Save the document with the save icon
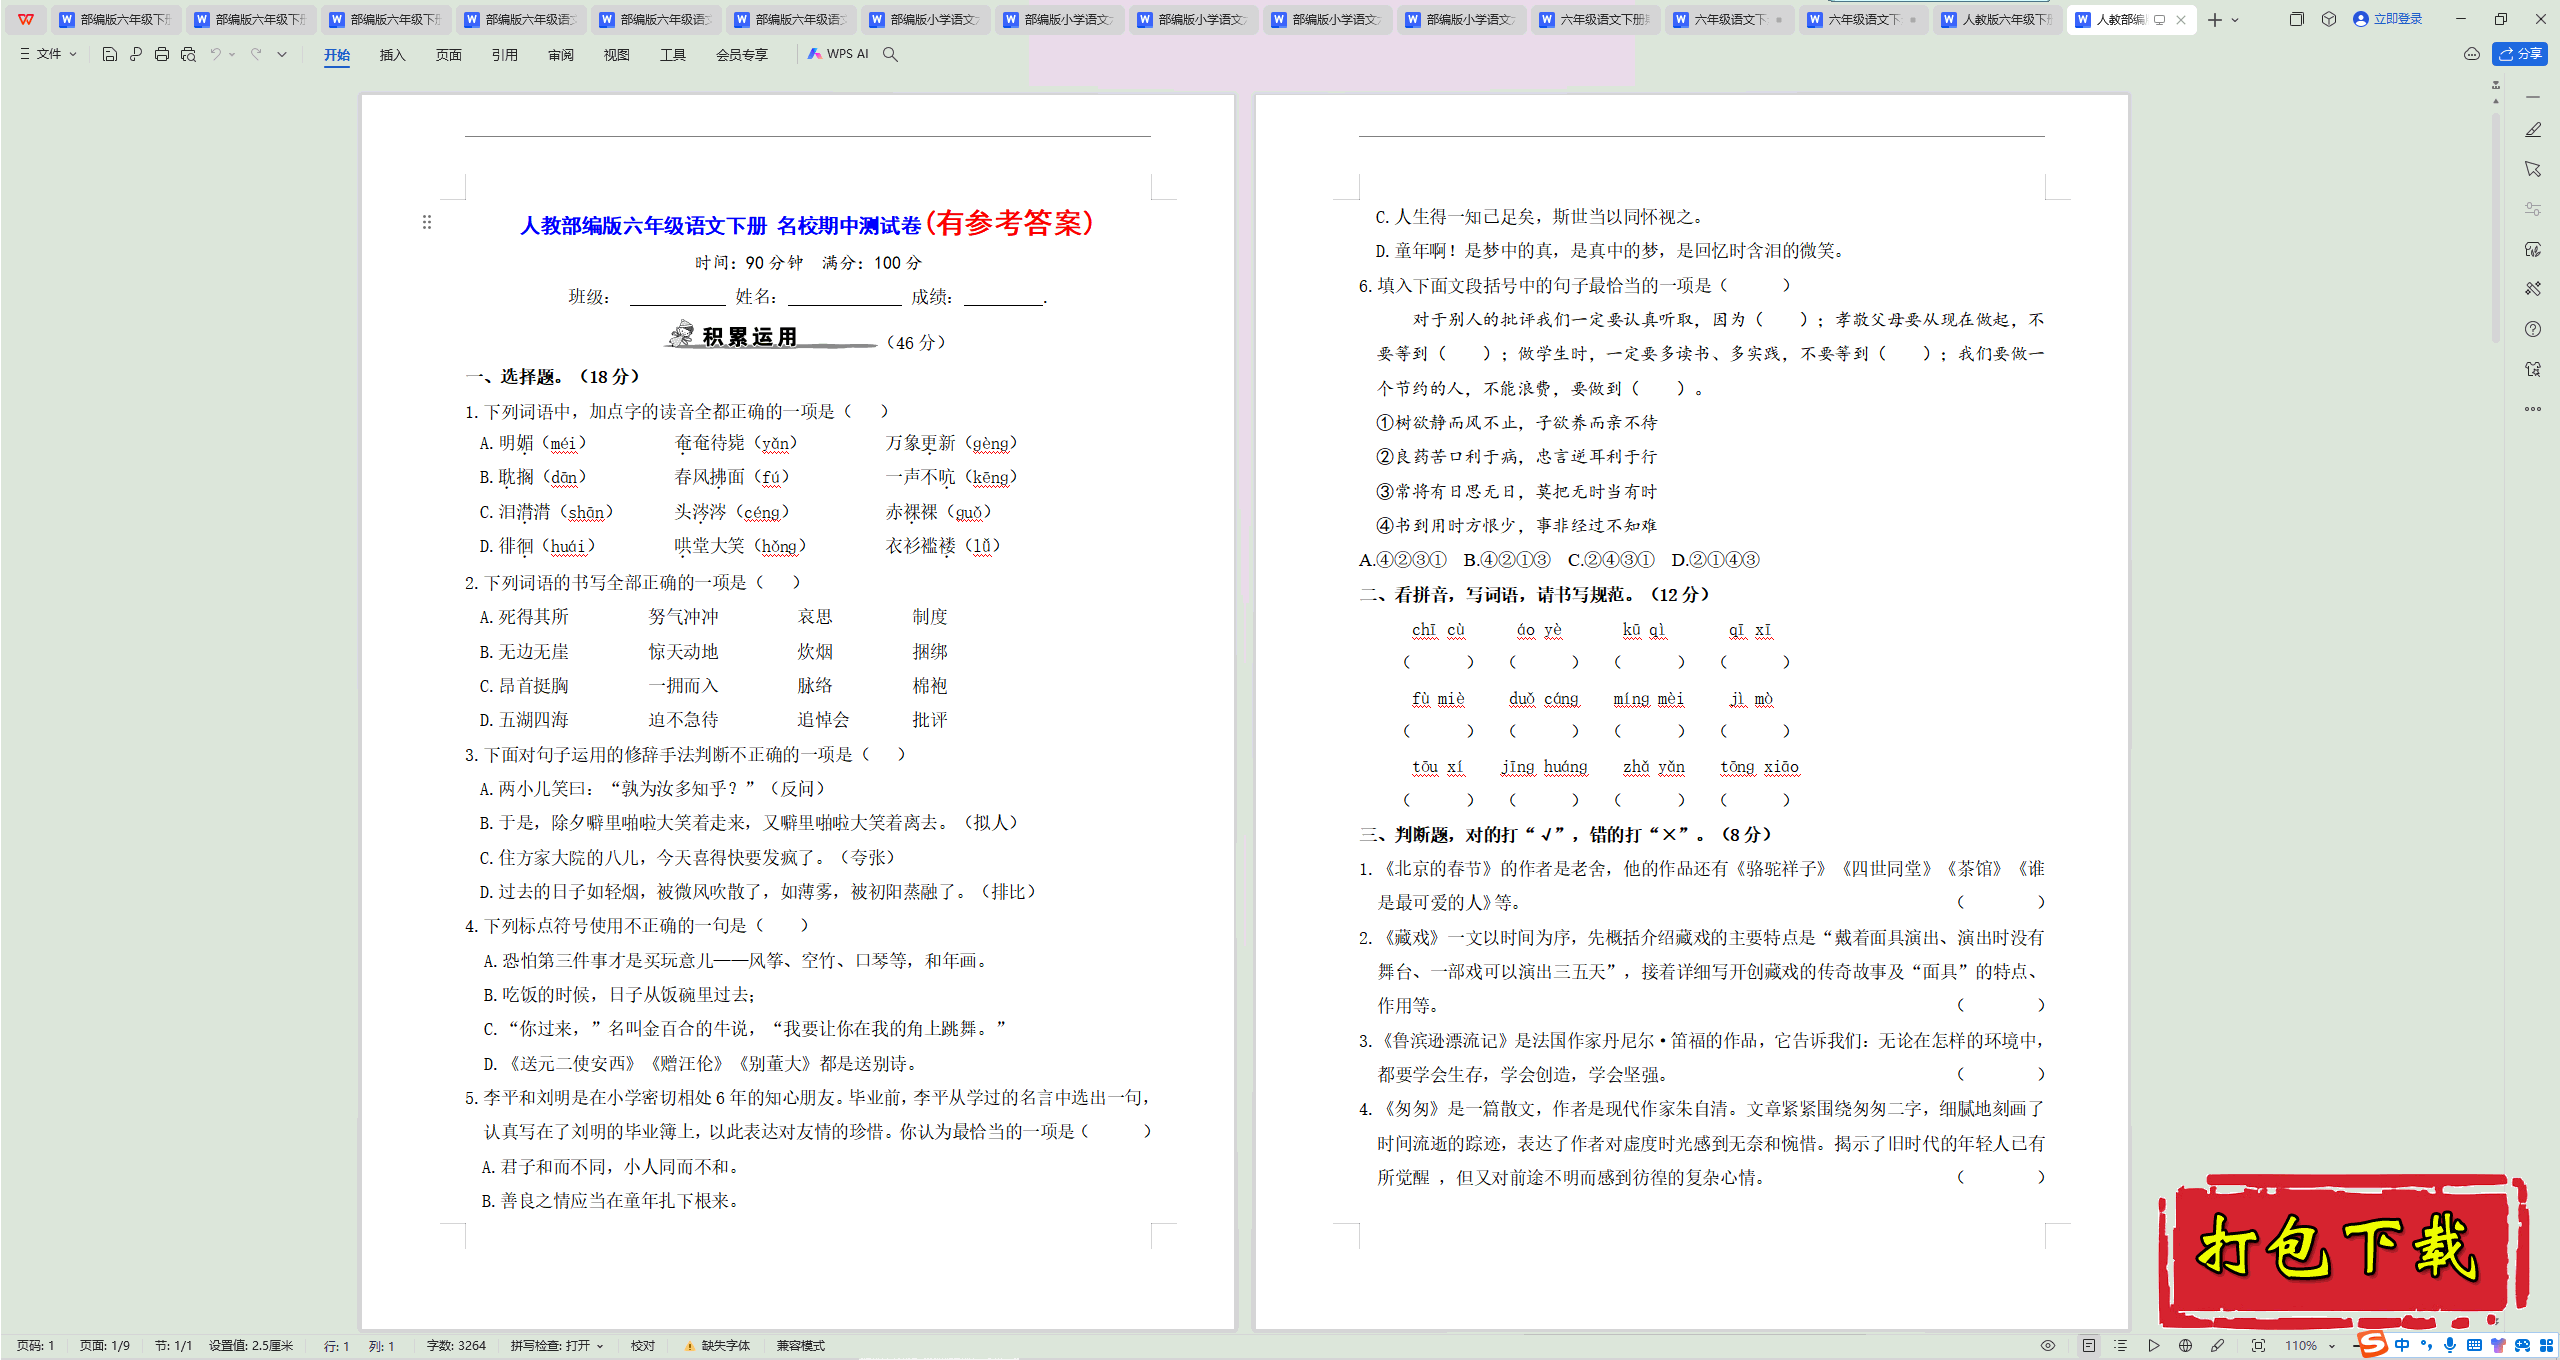This screenshot has width=2560, height=1360. (x=110, y=54)
